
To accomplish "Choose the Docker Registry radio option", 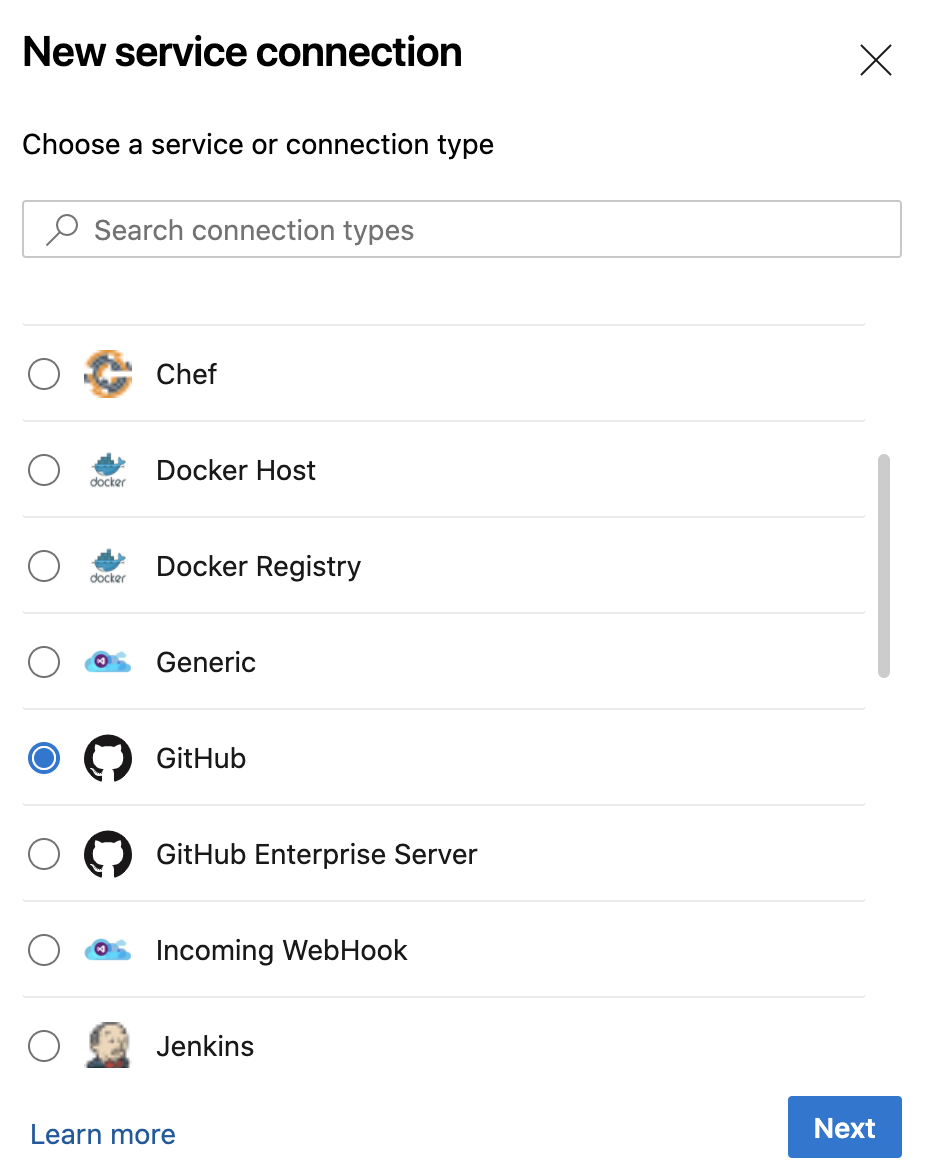I will pos(44,566).
